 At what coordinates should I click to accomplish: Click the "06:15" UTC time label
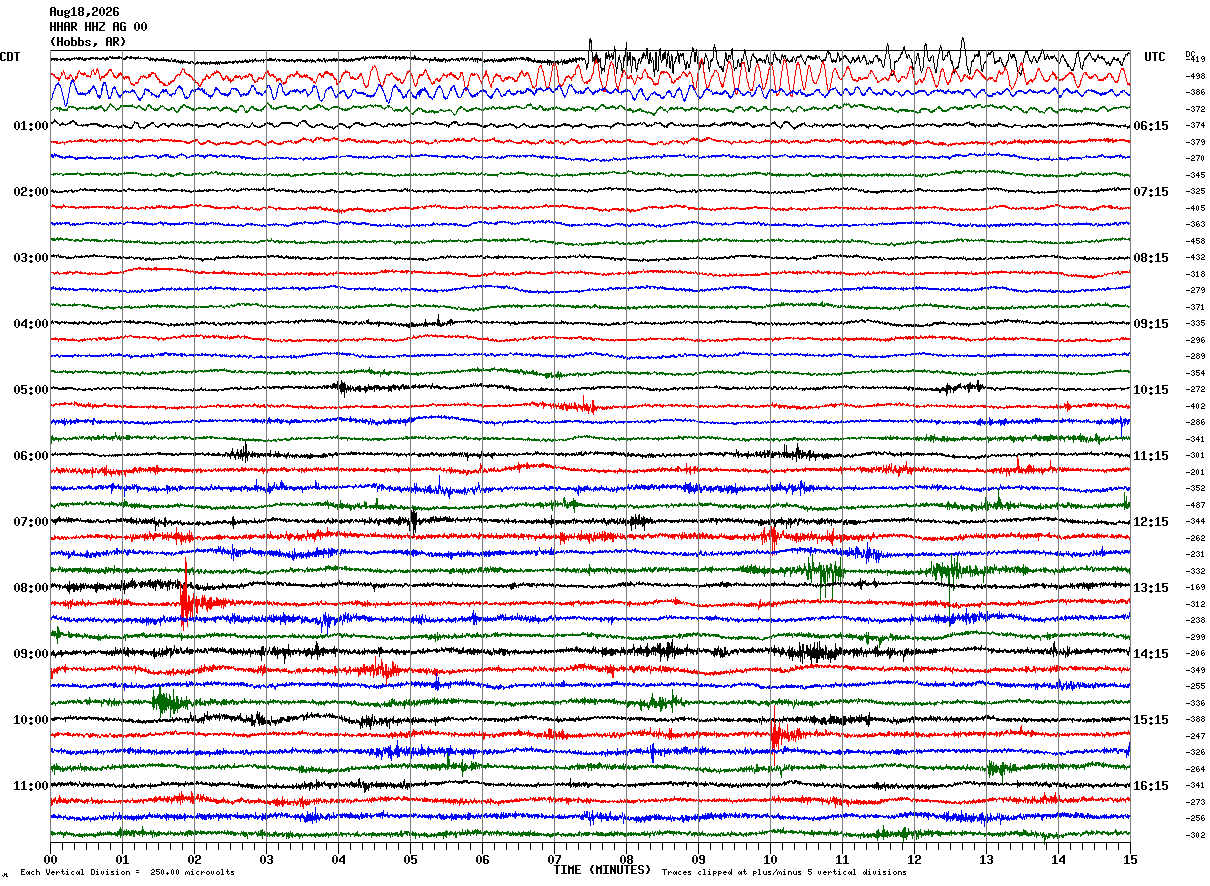1151,126
